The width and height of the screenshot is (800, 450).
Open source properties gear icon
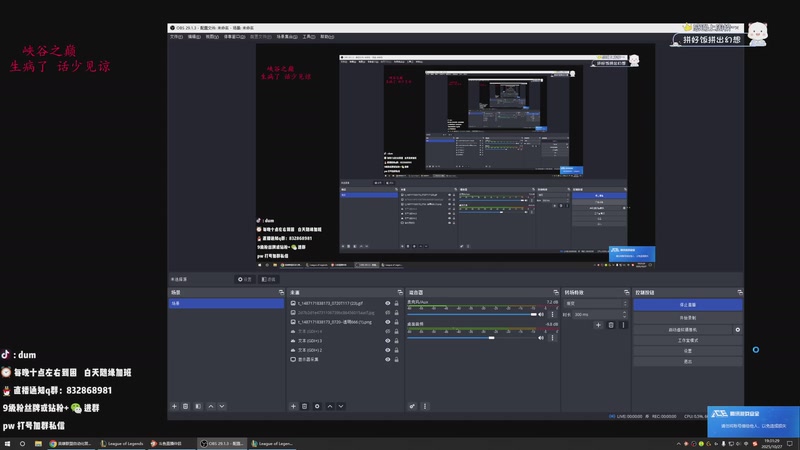point(317,406)
